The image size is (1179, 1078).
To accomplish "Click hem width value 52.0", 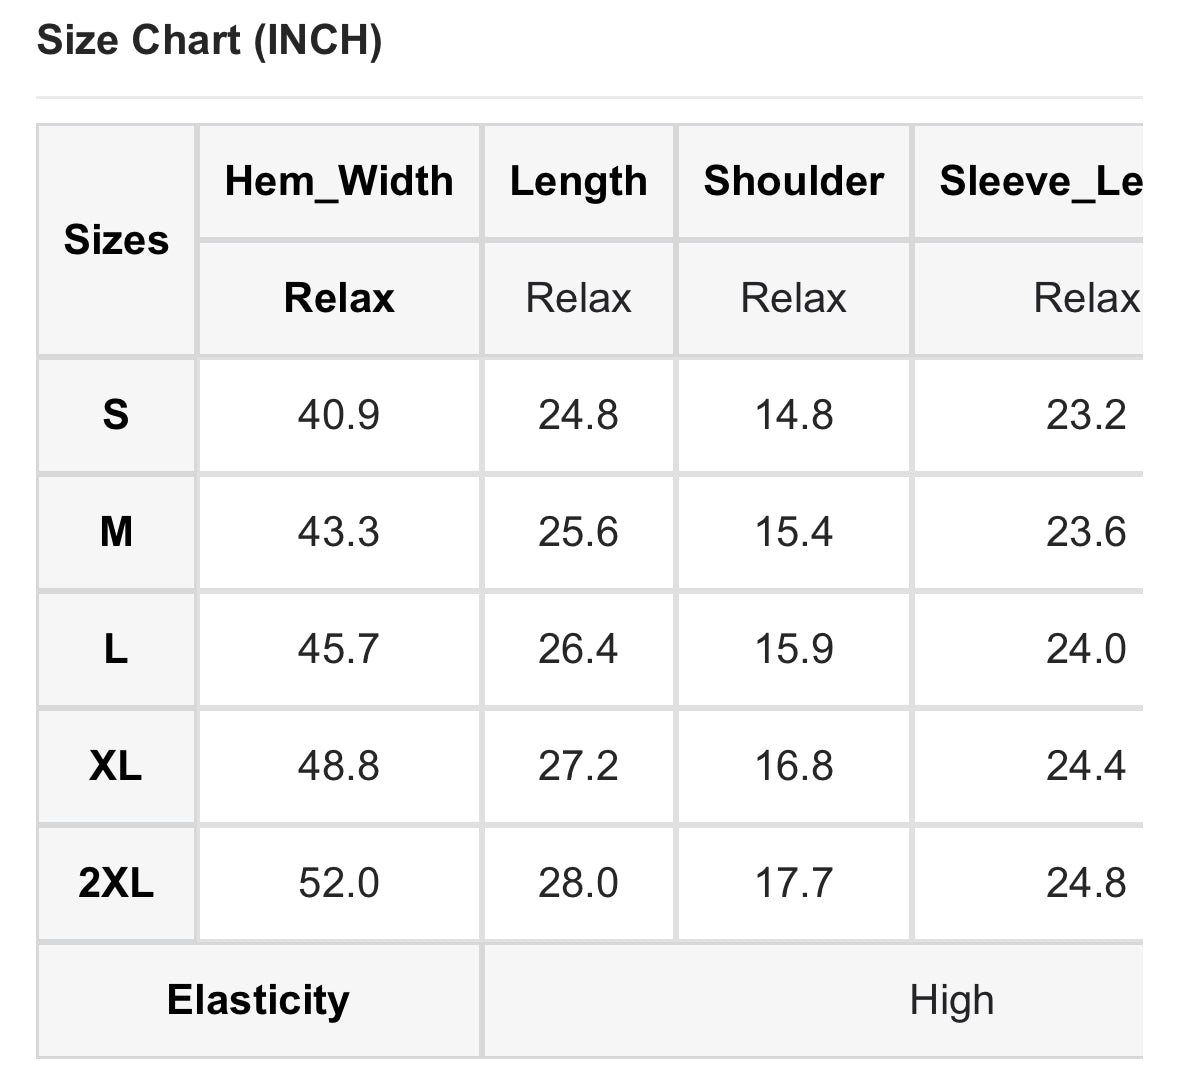I will click(339, 883).
